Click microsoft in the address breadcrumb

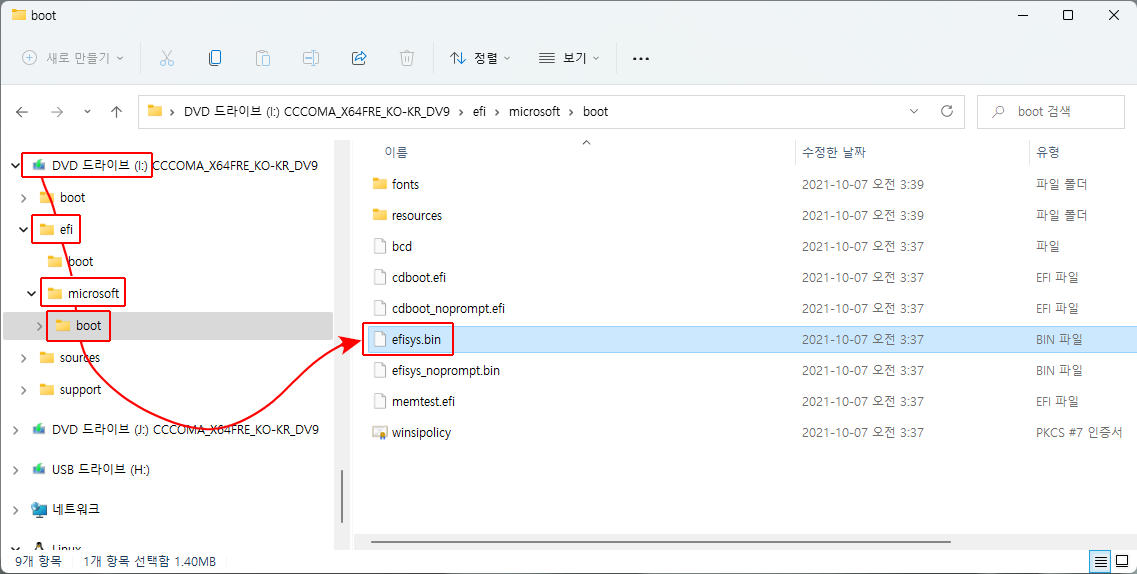point(534,112)
